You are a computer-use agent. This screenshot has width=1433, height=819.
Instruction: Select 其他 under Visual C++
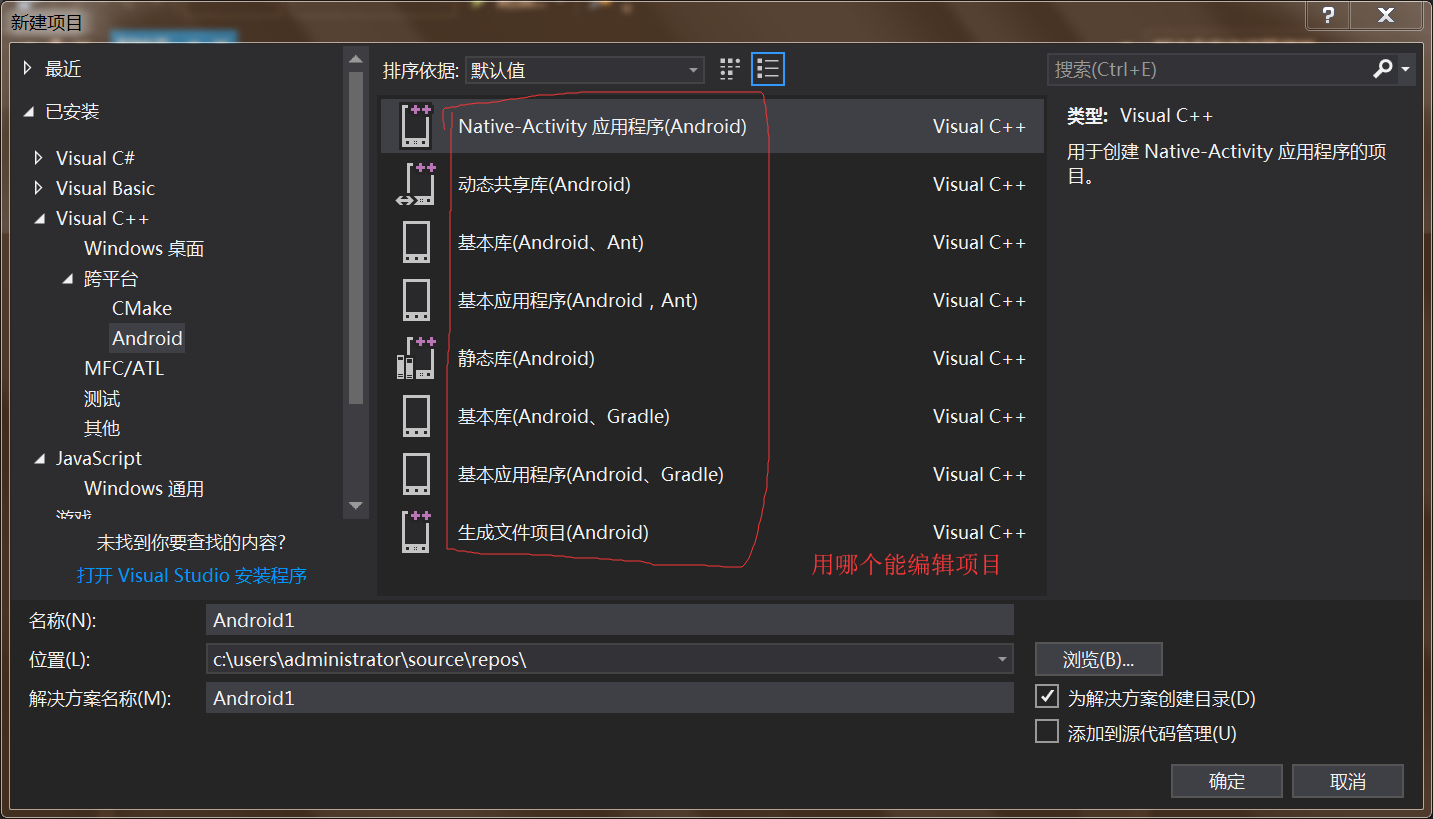[102, 428]
